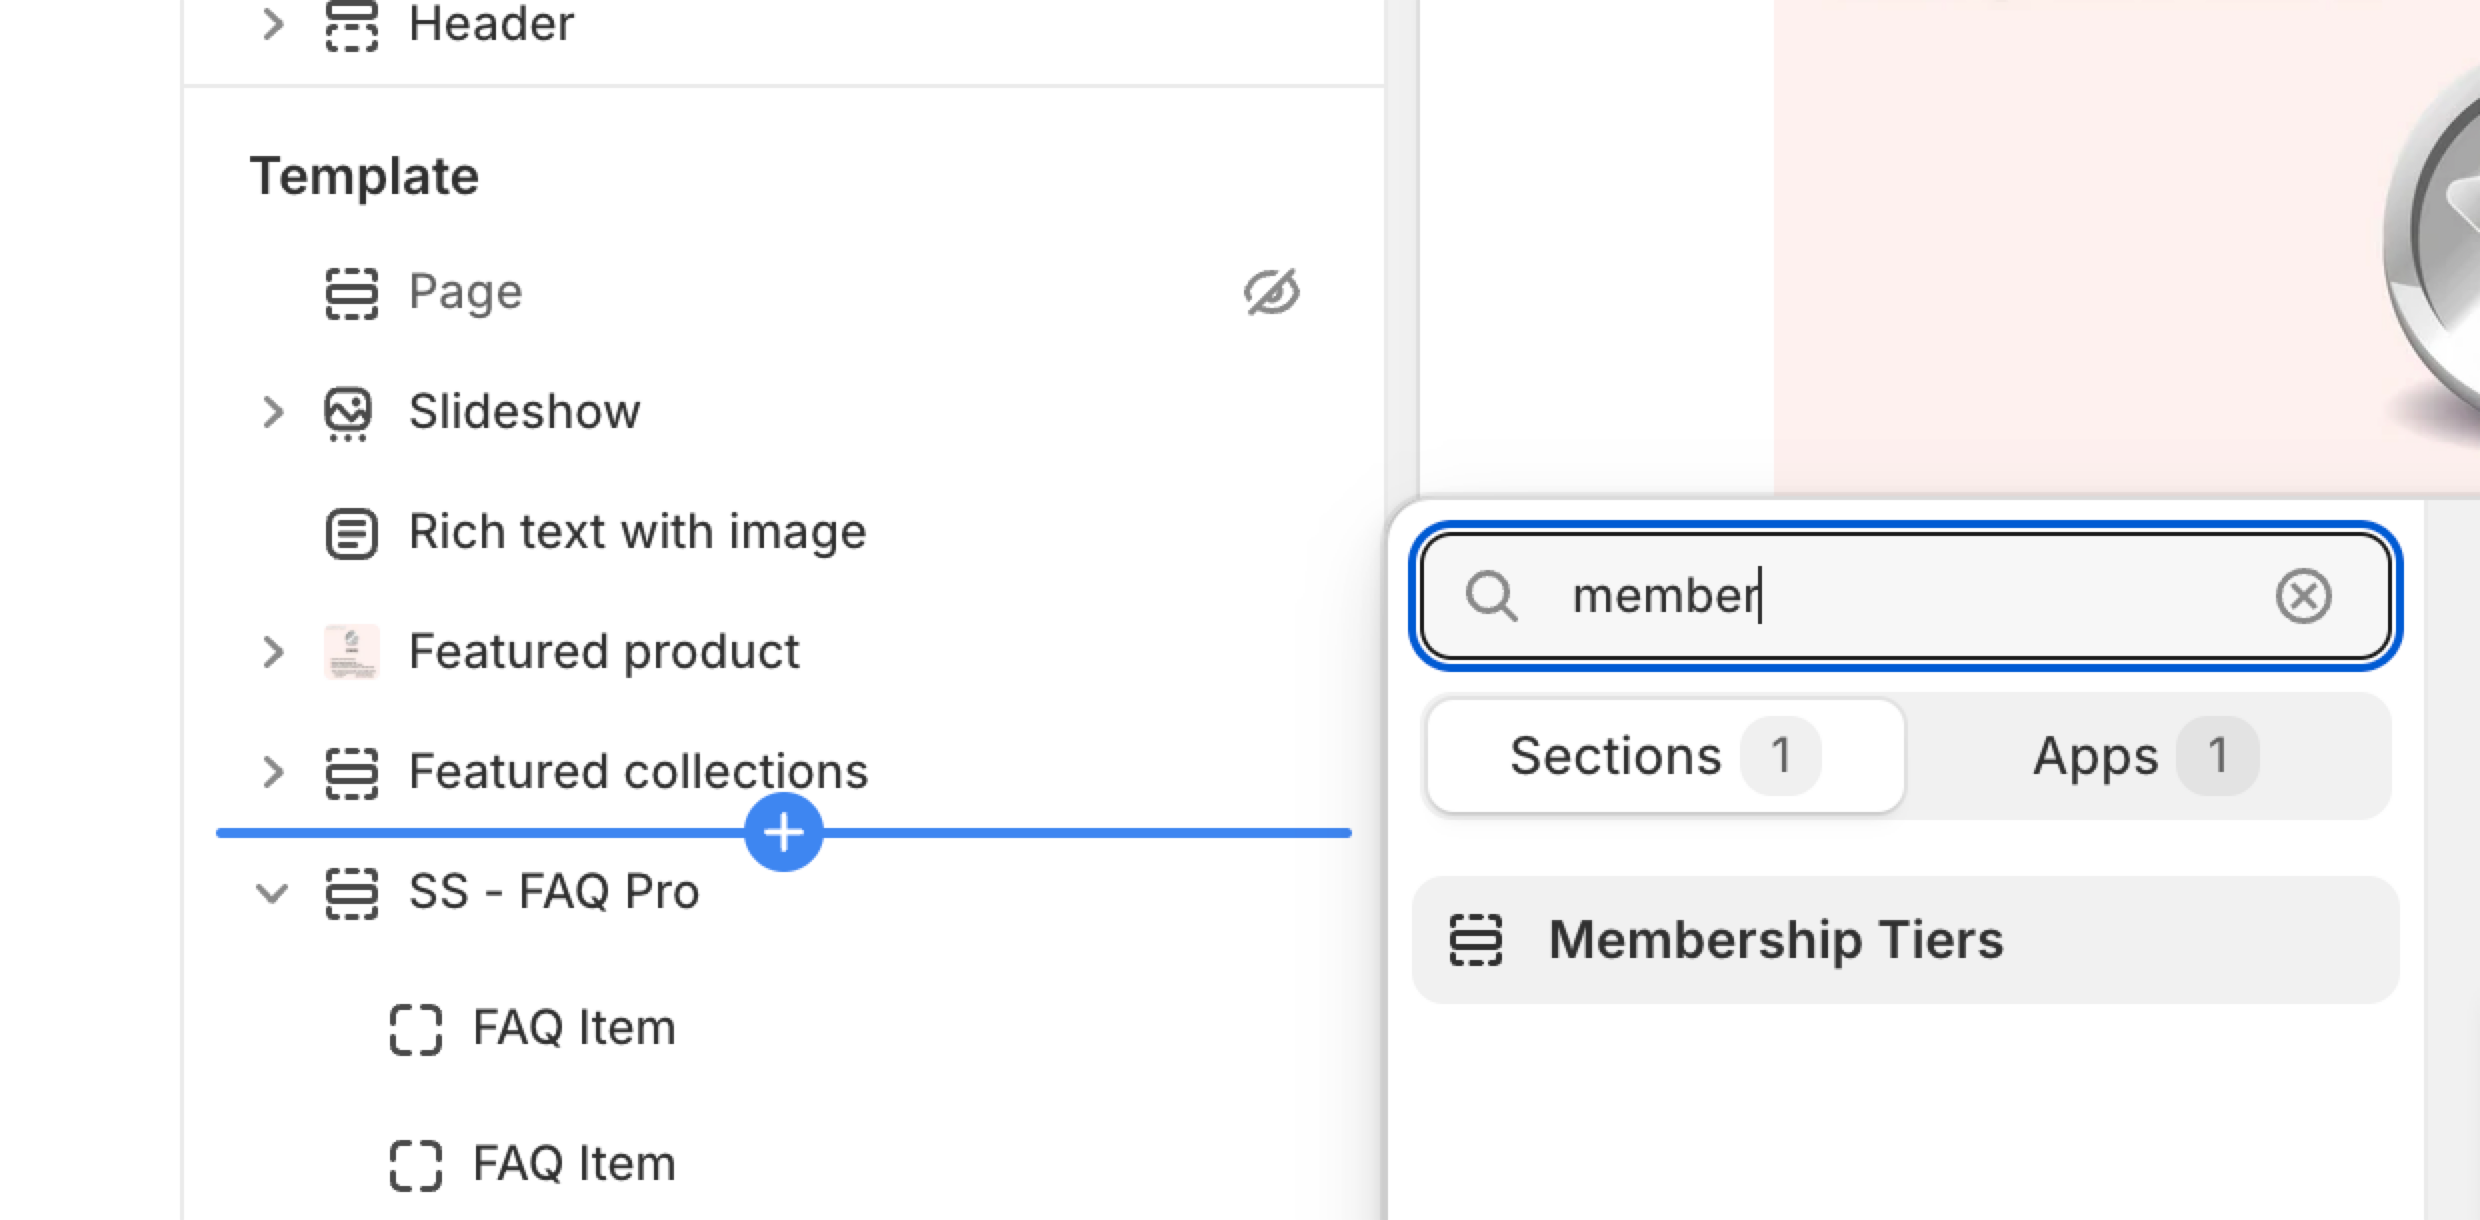Add section with the blue plus button
This screenshot has height=1220, width=2480.
tap(784, 832)
